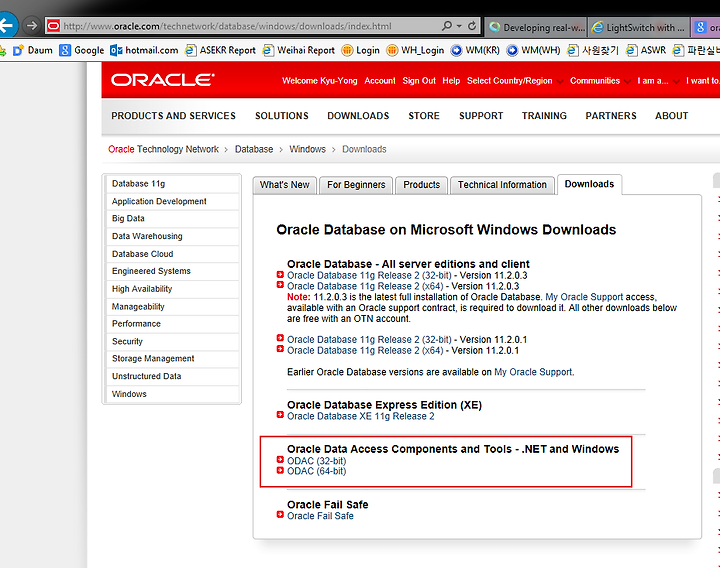Select Security in sidebar
Viewport: 720px width, 568px height.
point(173,342)
